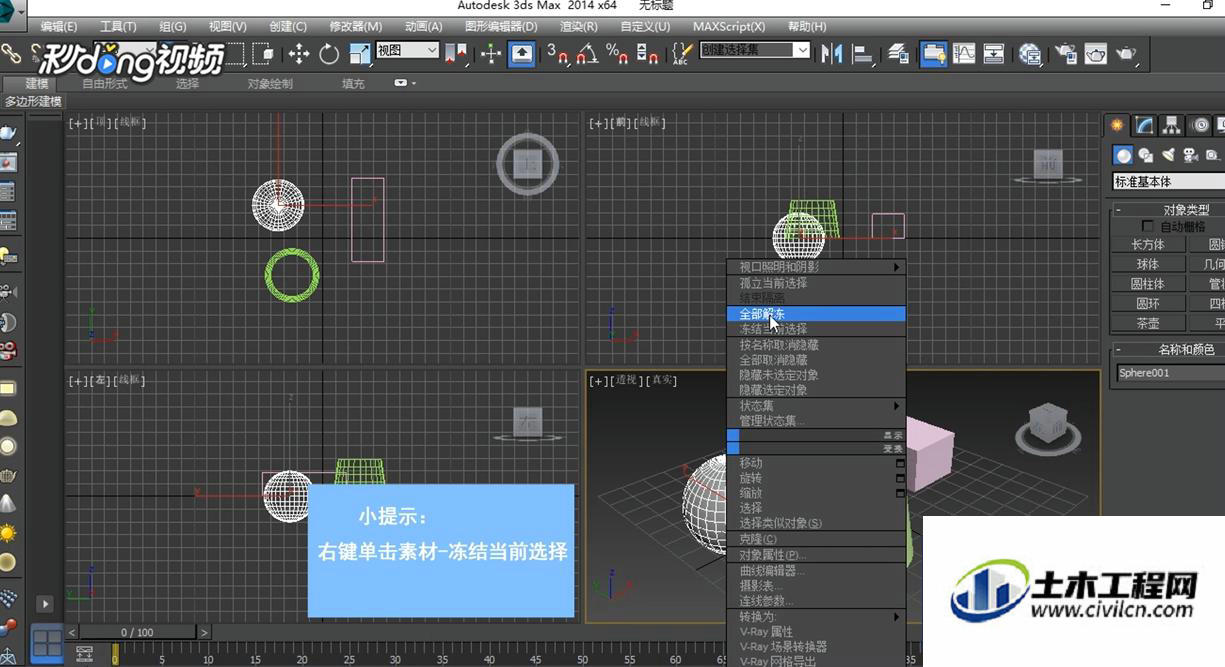This screenshot has height=667, width=1225.
Task: Toggle the Angle Snap tool
Action: coord(587,54)
